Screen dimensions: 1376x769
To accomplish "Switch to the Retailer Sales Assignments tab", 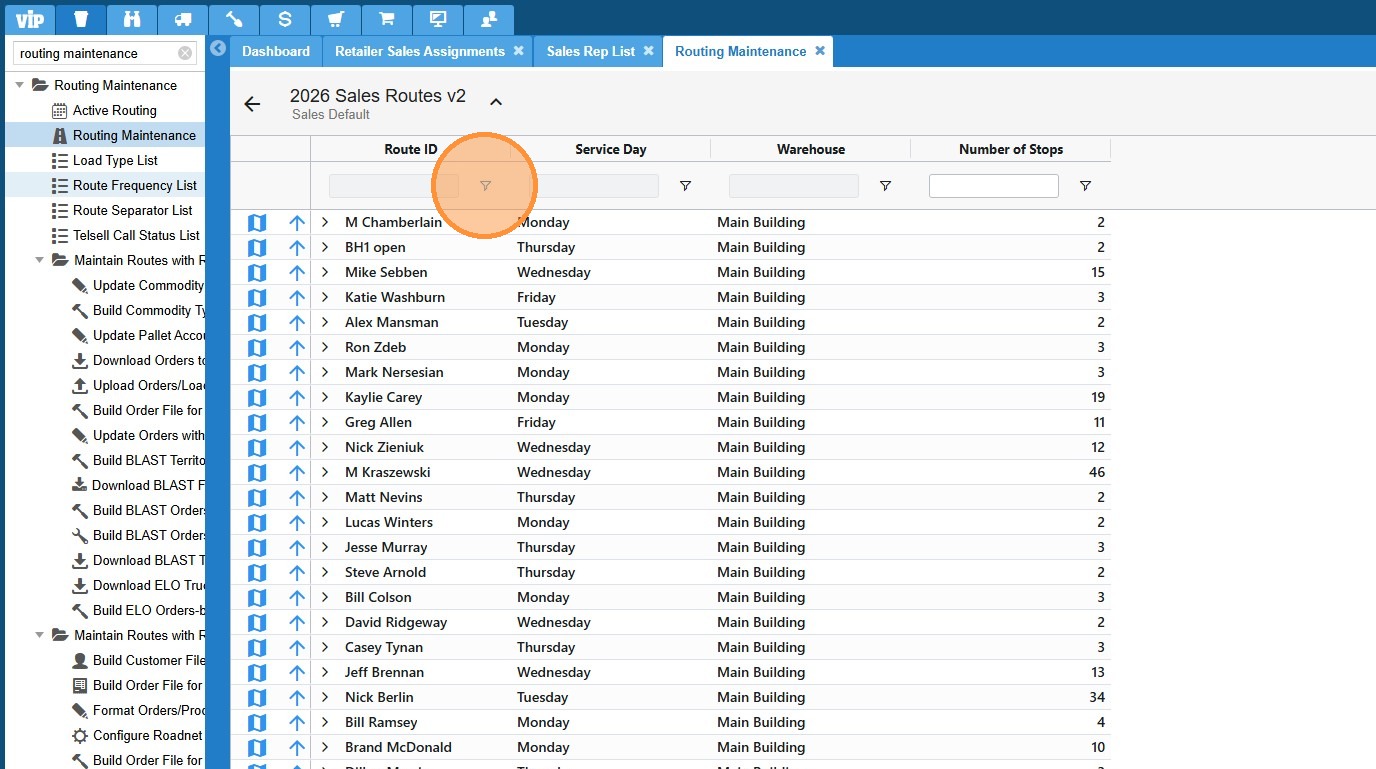I will tap(419, 51).
